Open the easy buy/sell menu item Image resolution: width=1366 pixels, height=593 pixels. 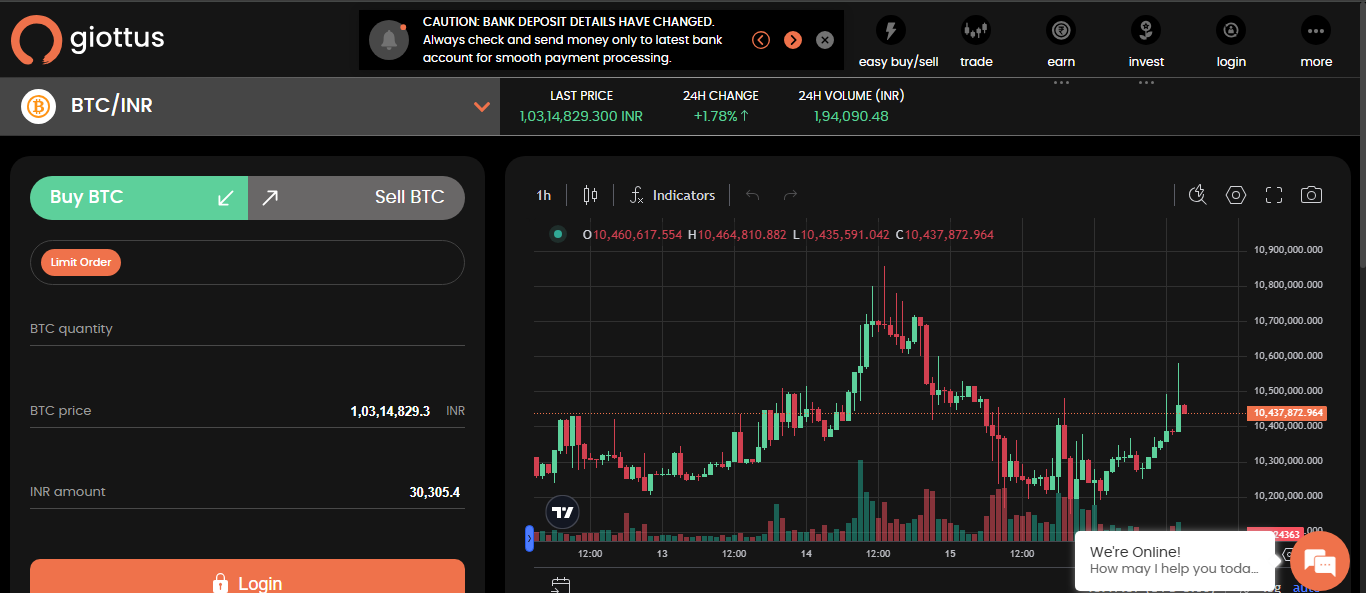point(898,43)
